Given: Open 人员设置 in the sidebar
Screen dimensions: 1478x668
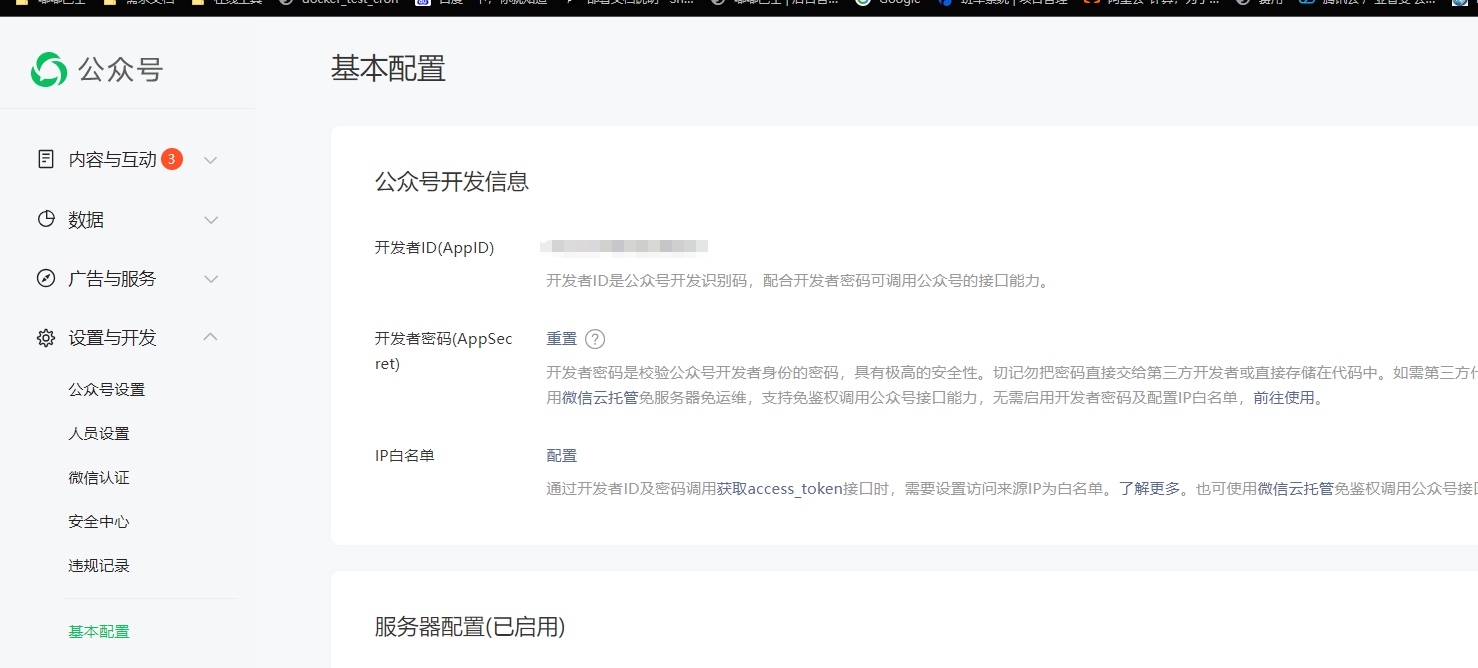Looking at the screenshot, I should click(x=99, y=434).
